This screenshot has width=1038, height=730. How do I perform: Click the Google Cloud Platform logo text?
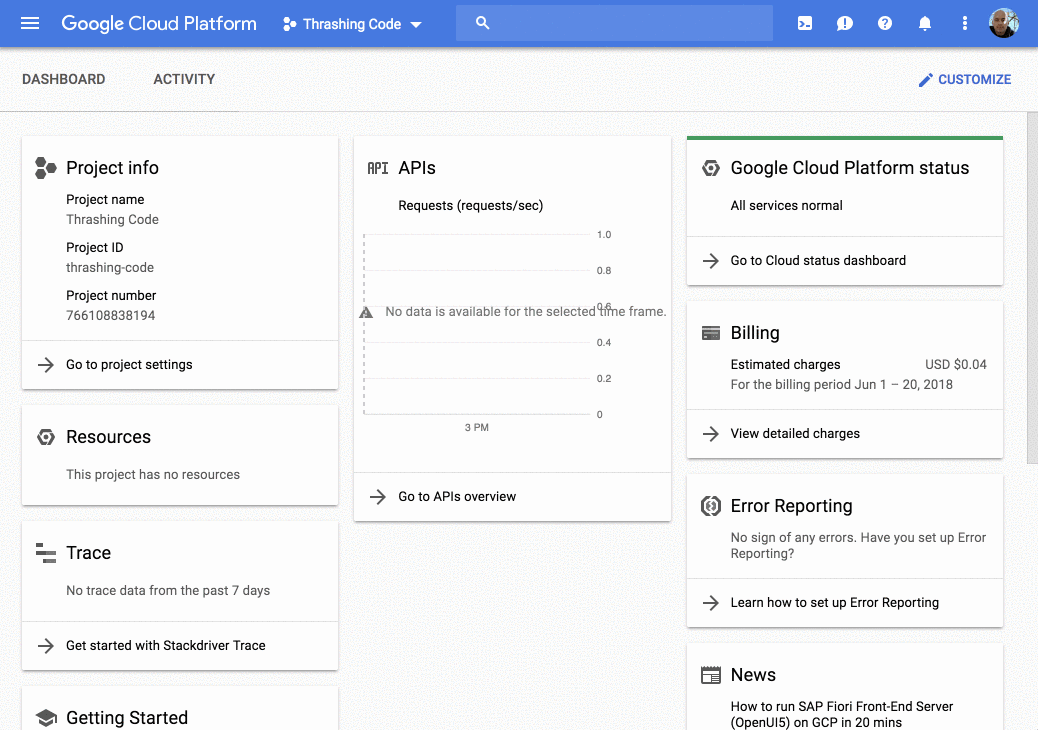[x=159, y=24]
